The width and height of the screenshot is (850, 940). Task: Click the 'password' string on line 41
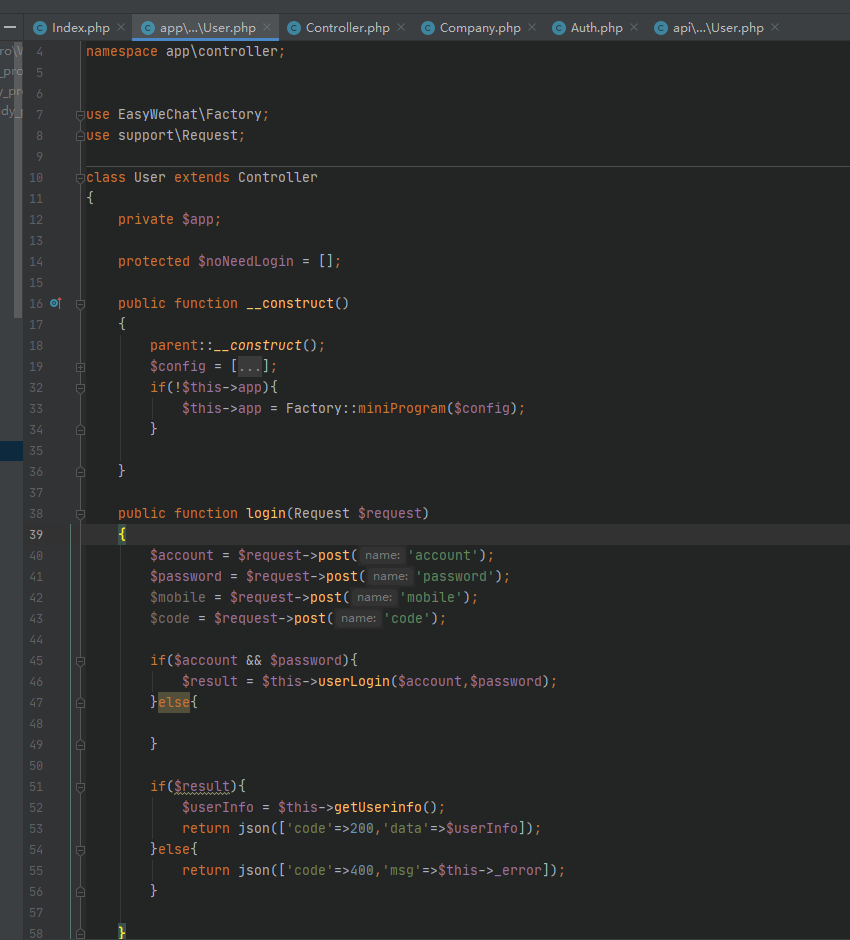pos(455,576)
